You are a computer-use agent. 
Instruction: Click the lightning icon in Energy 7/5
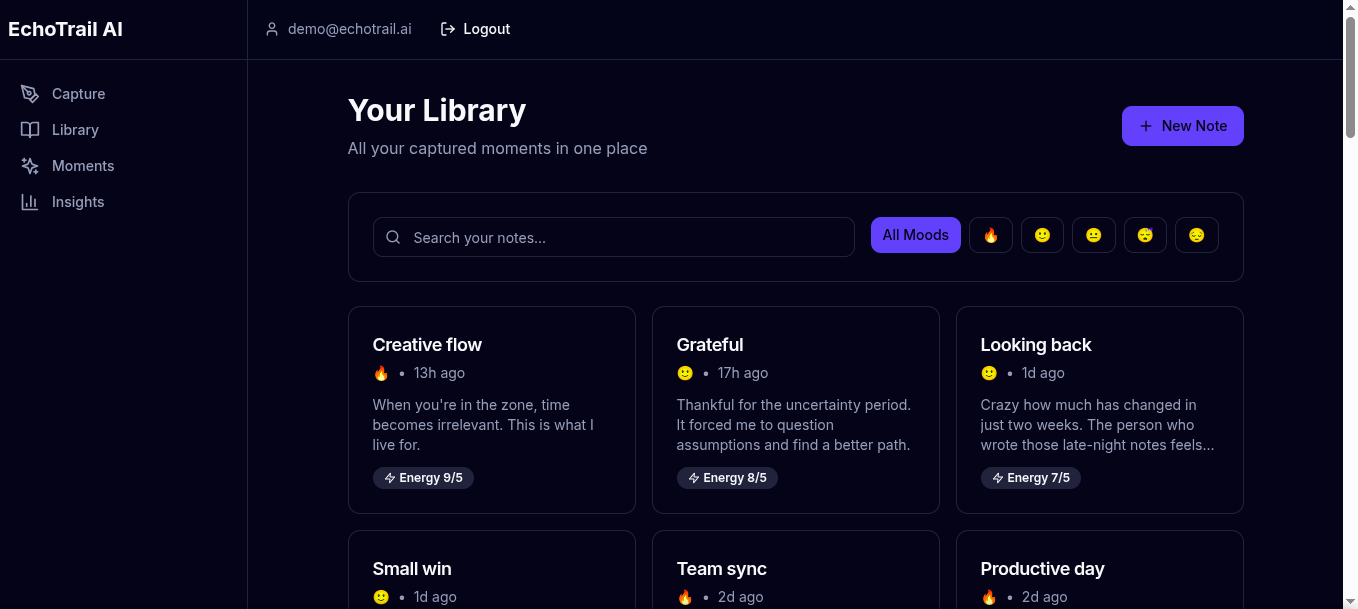(998, 478)
